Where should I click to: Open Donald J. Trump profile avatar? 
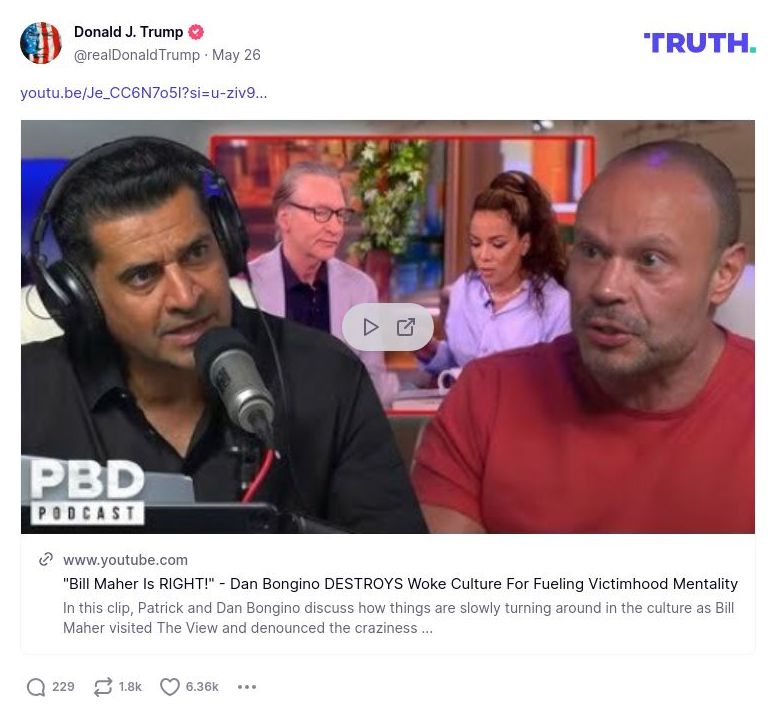click(41, 43)
